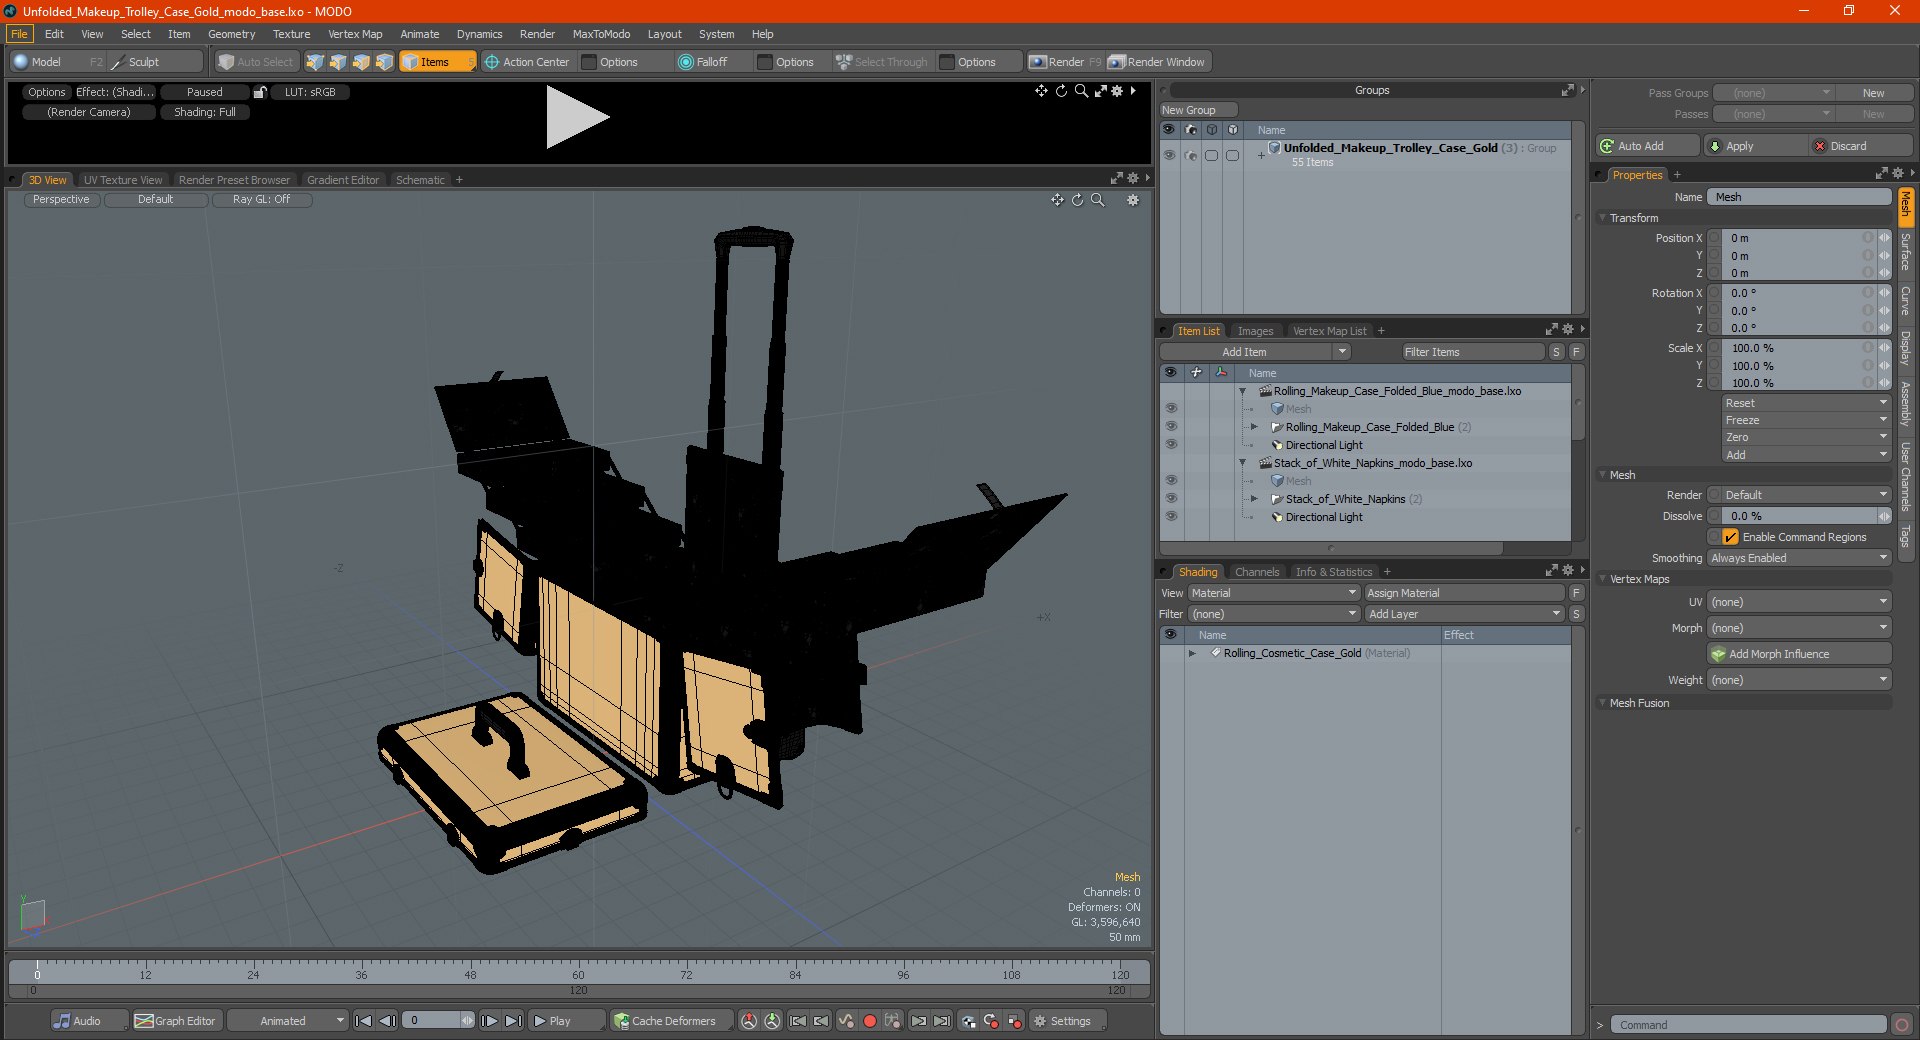Click the Add Morph Influence button
The width and height of the screenshot is (1920, 1040).
pos(1799,654)
